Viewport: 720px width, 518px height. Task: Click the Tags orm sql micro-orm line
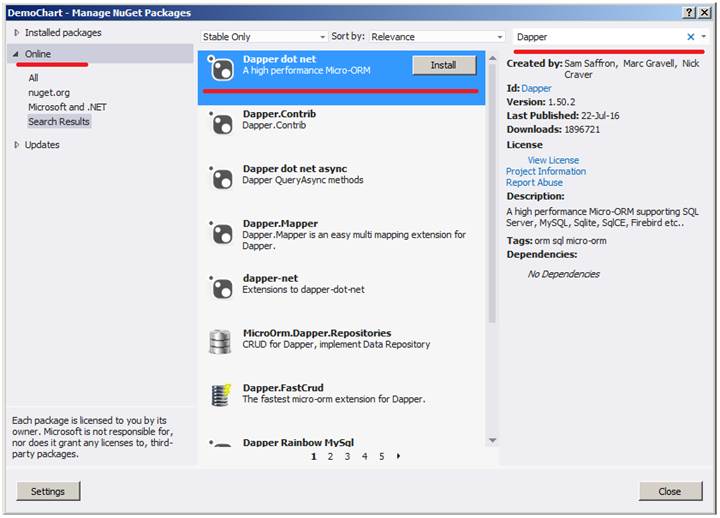[x=556, y=241]
